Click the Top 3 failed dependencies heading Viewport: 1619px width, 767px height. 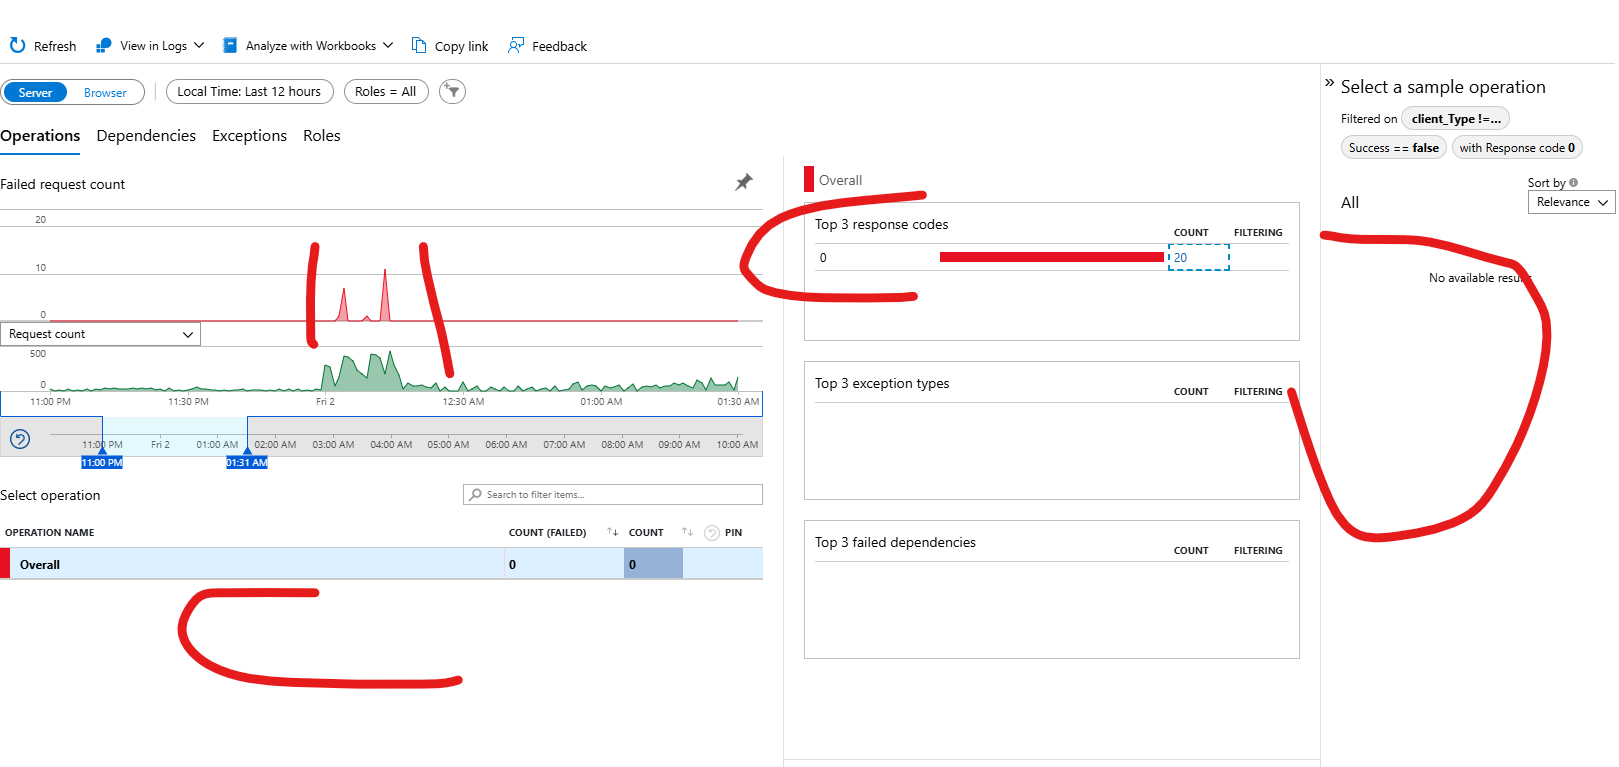tap(895, 542)
